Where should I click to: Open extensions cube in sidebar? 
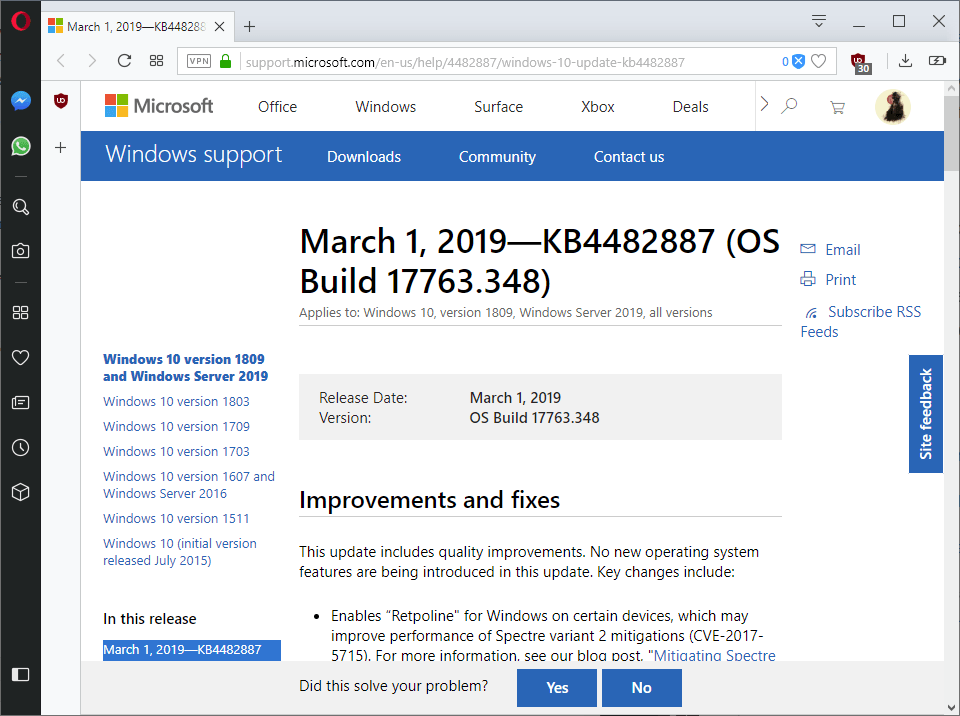point(20,492)
